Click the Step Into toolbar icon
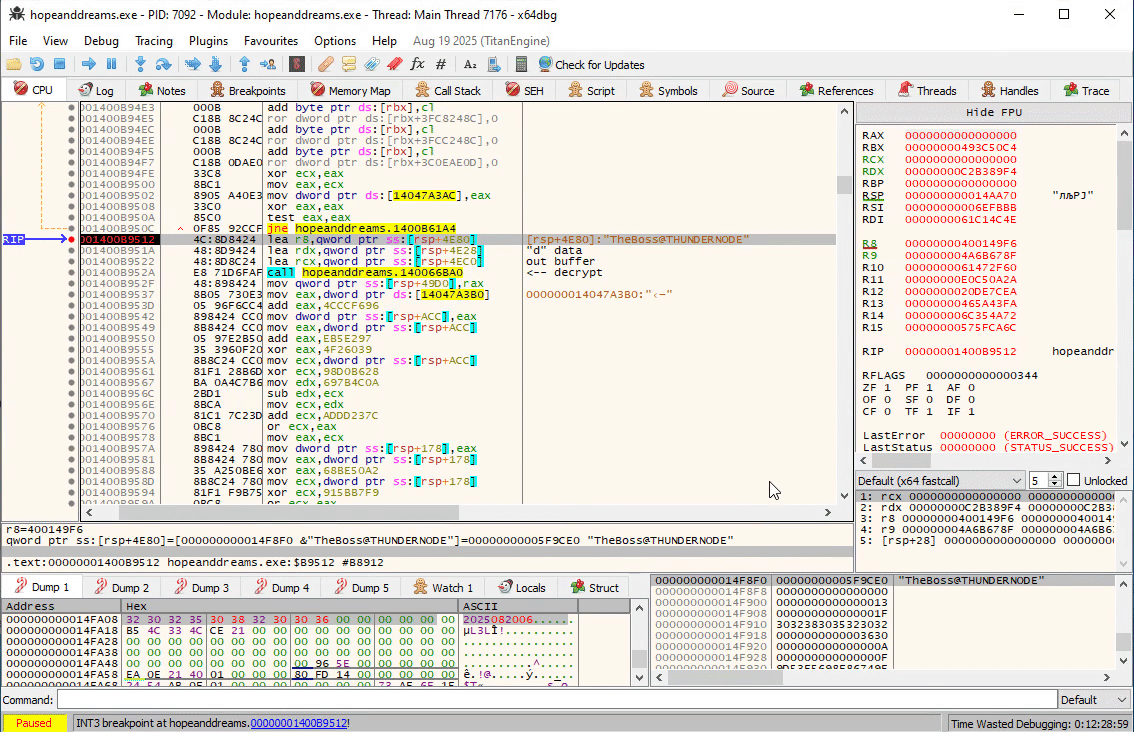Image resolution: width=1134 pixels, height=732 pixels. pyautogui.click(x=141, y=64)
